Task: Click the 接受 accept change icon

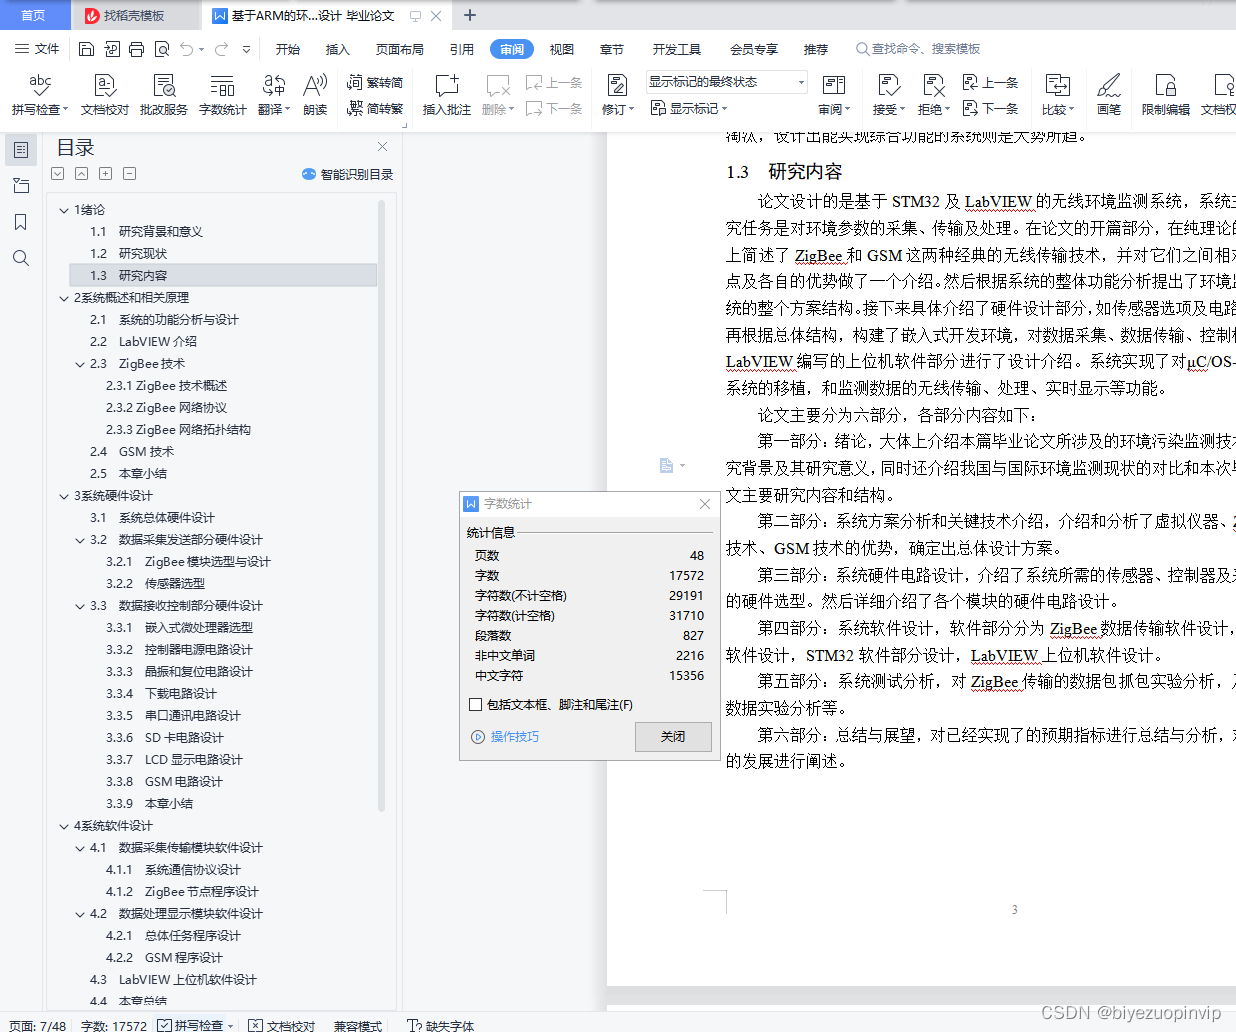Action: 888,95
